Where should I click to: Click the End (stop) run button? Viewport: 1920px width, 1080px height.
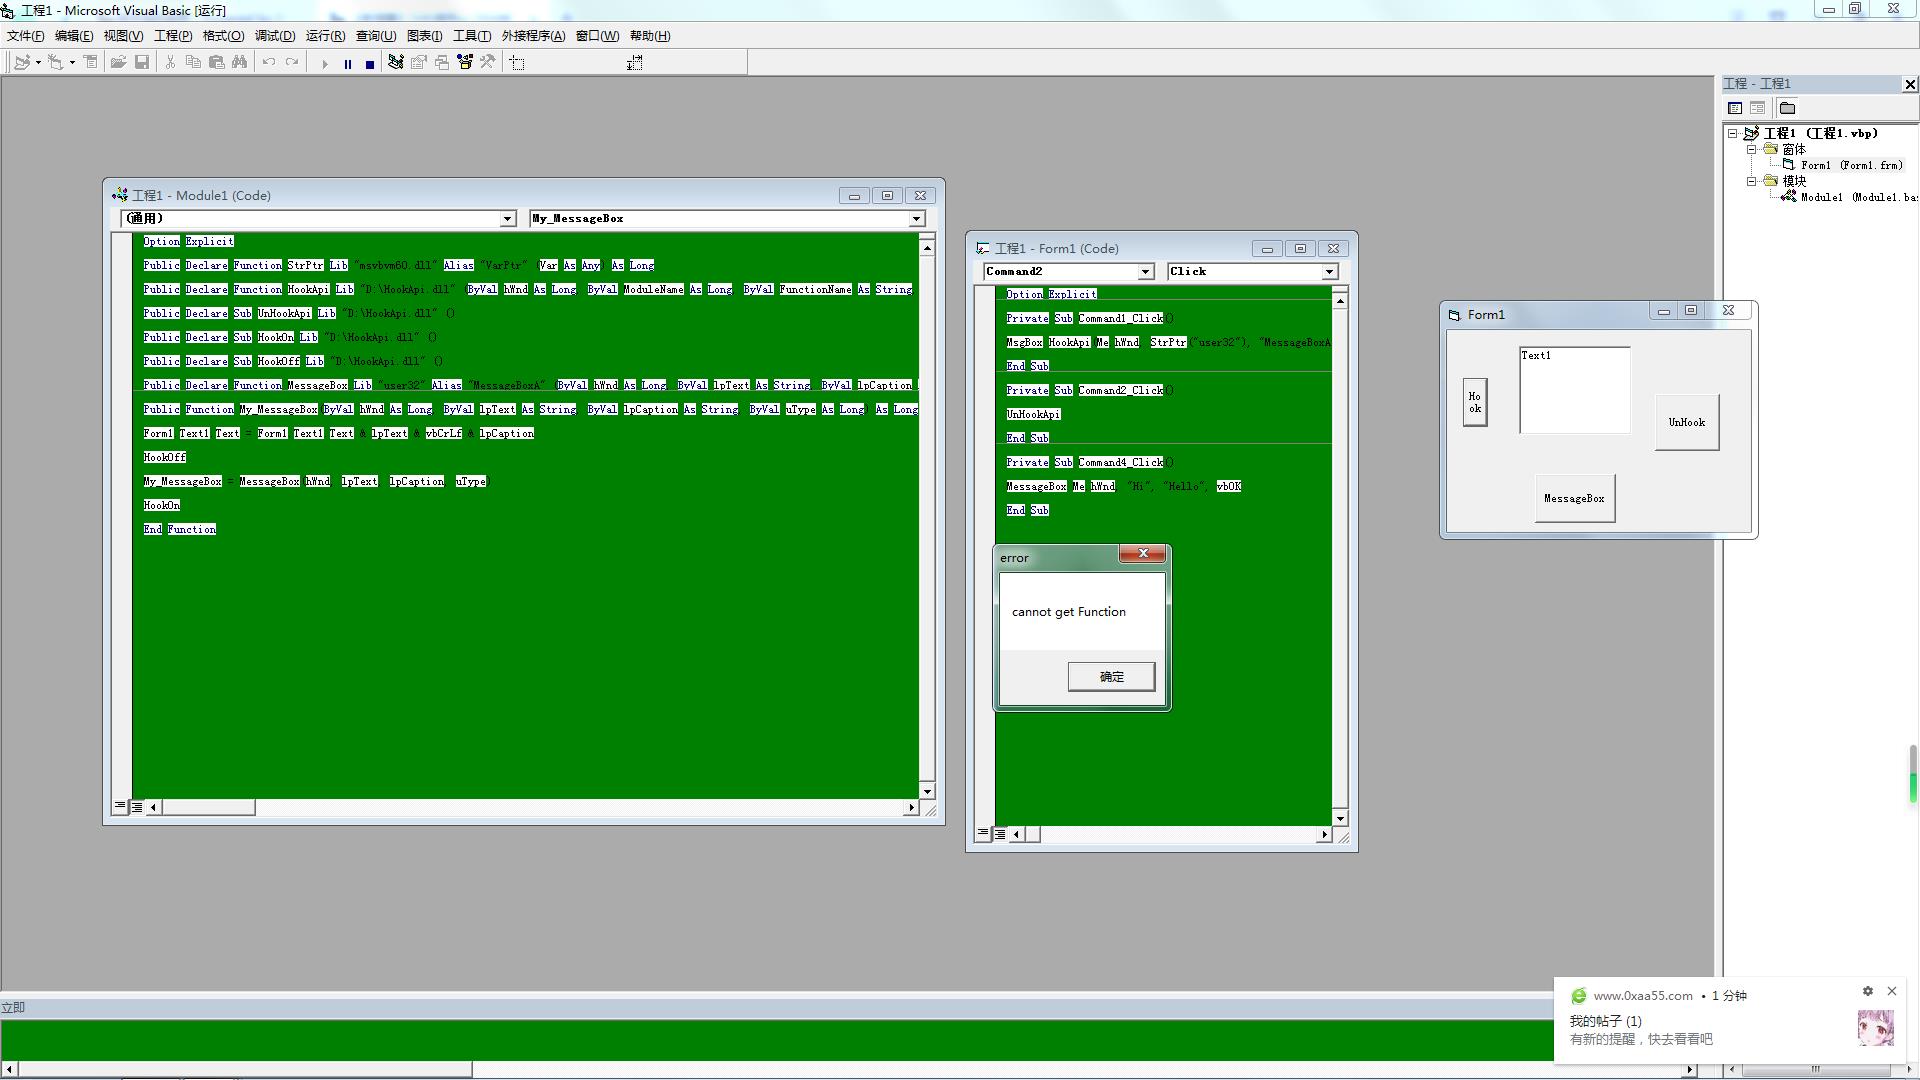coord(370,63)
